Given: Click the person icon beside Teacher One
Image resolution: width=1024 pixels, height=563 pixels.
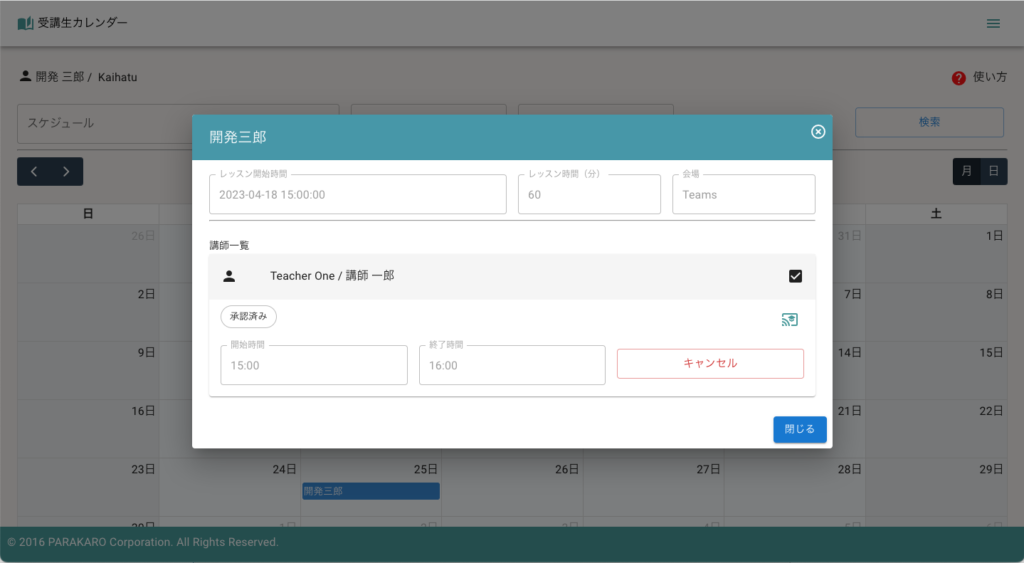Looking at the screenshot, I should point(229,276).
